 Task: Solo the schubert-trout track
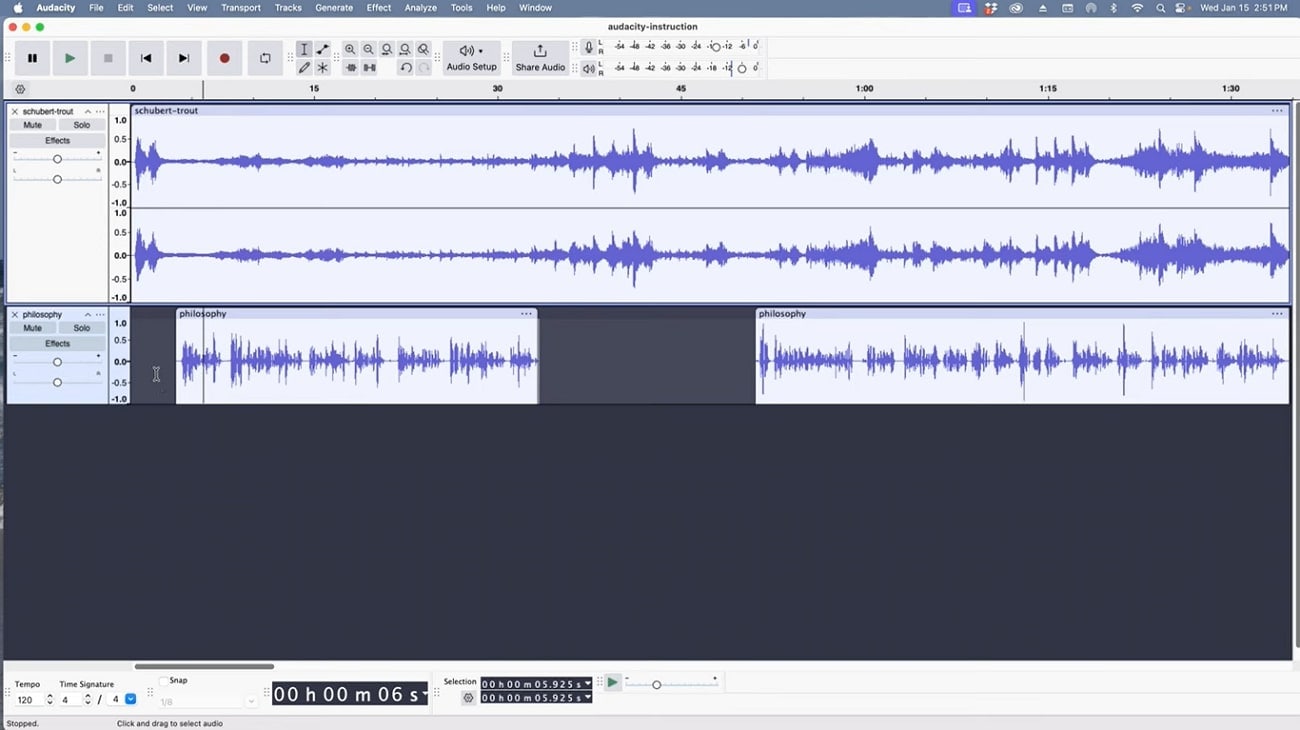tap(82, 125)
